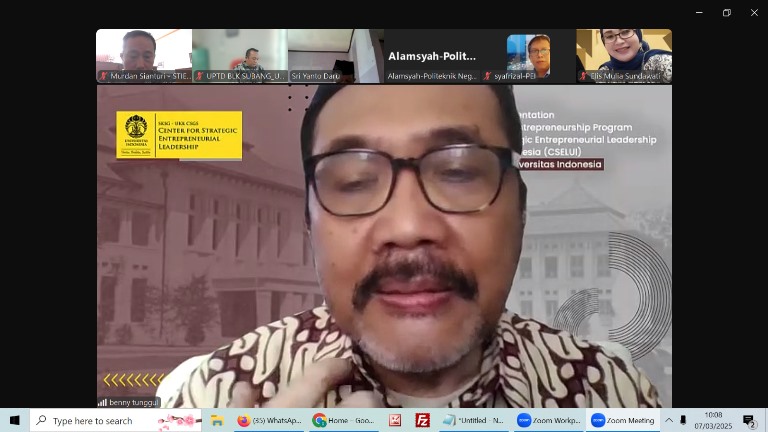Open the Windows Start menu

(14, 420)
